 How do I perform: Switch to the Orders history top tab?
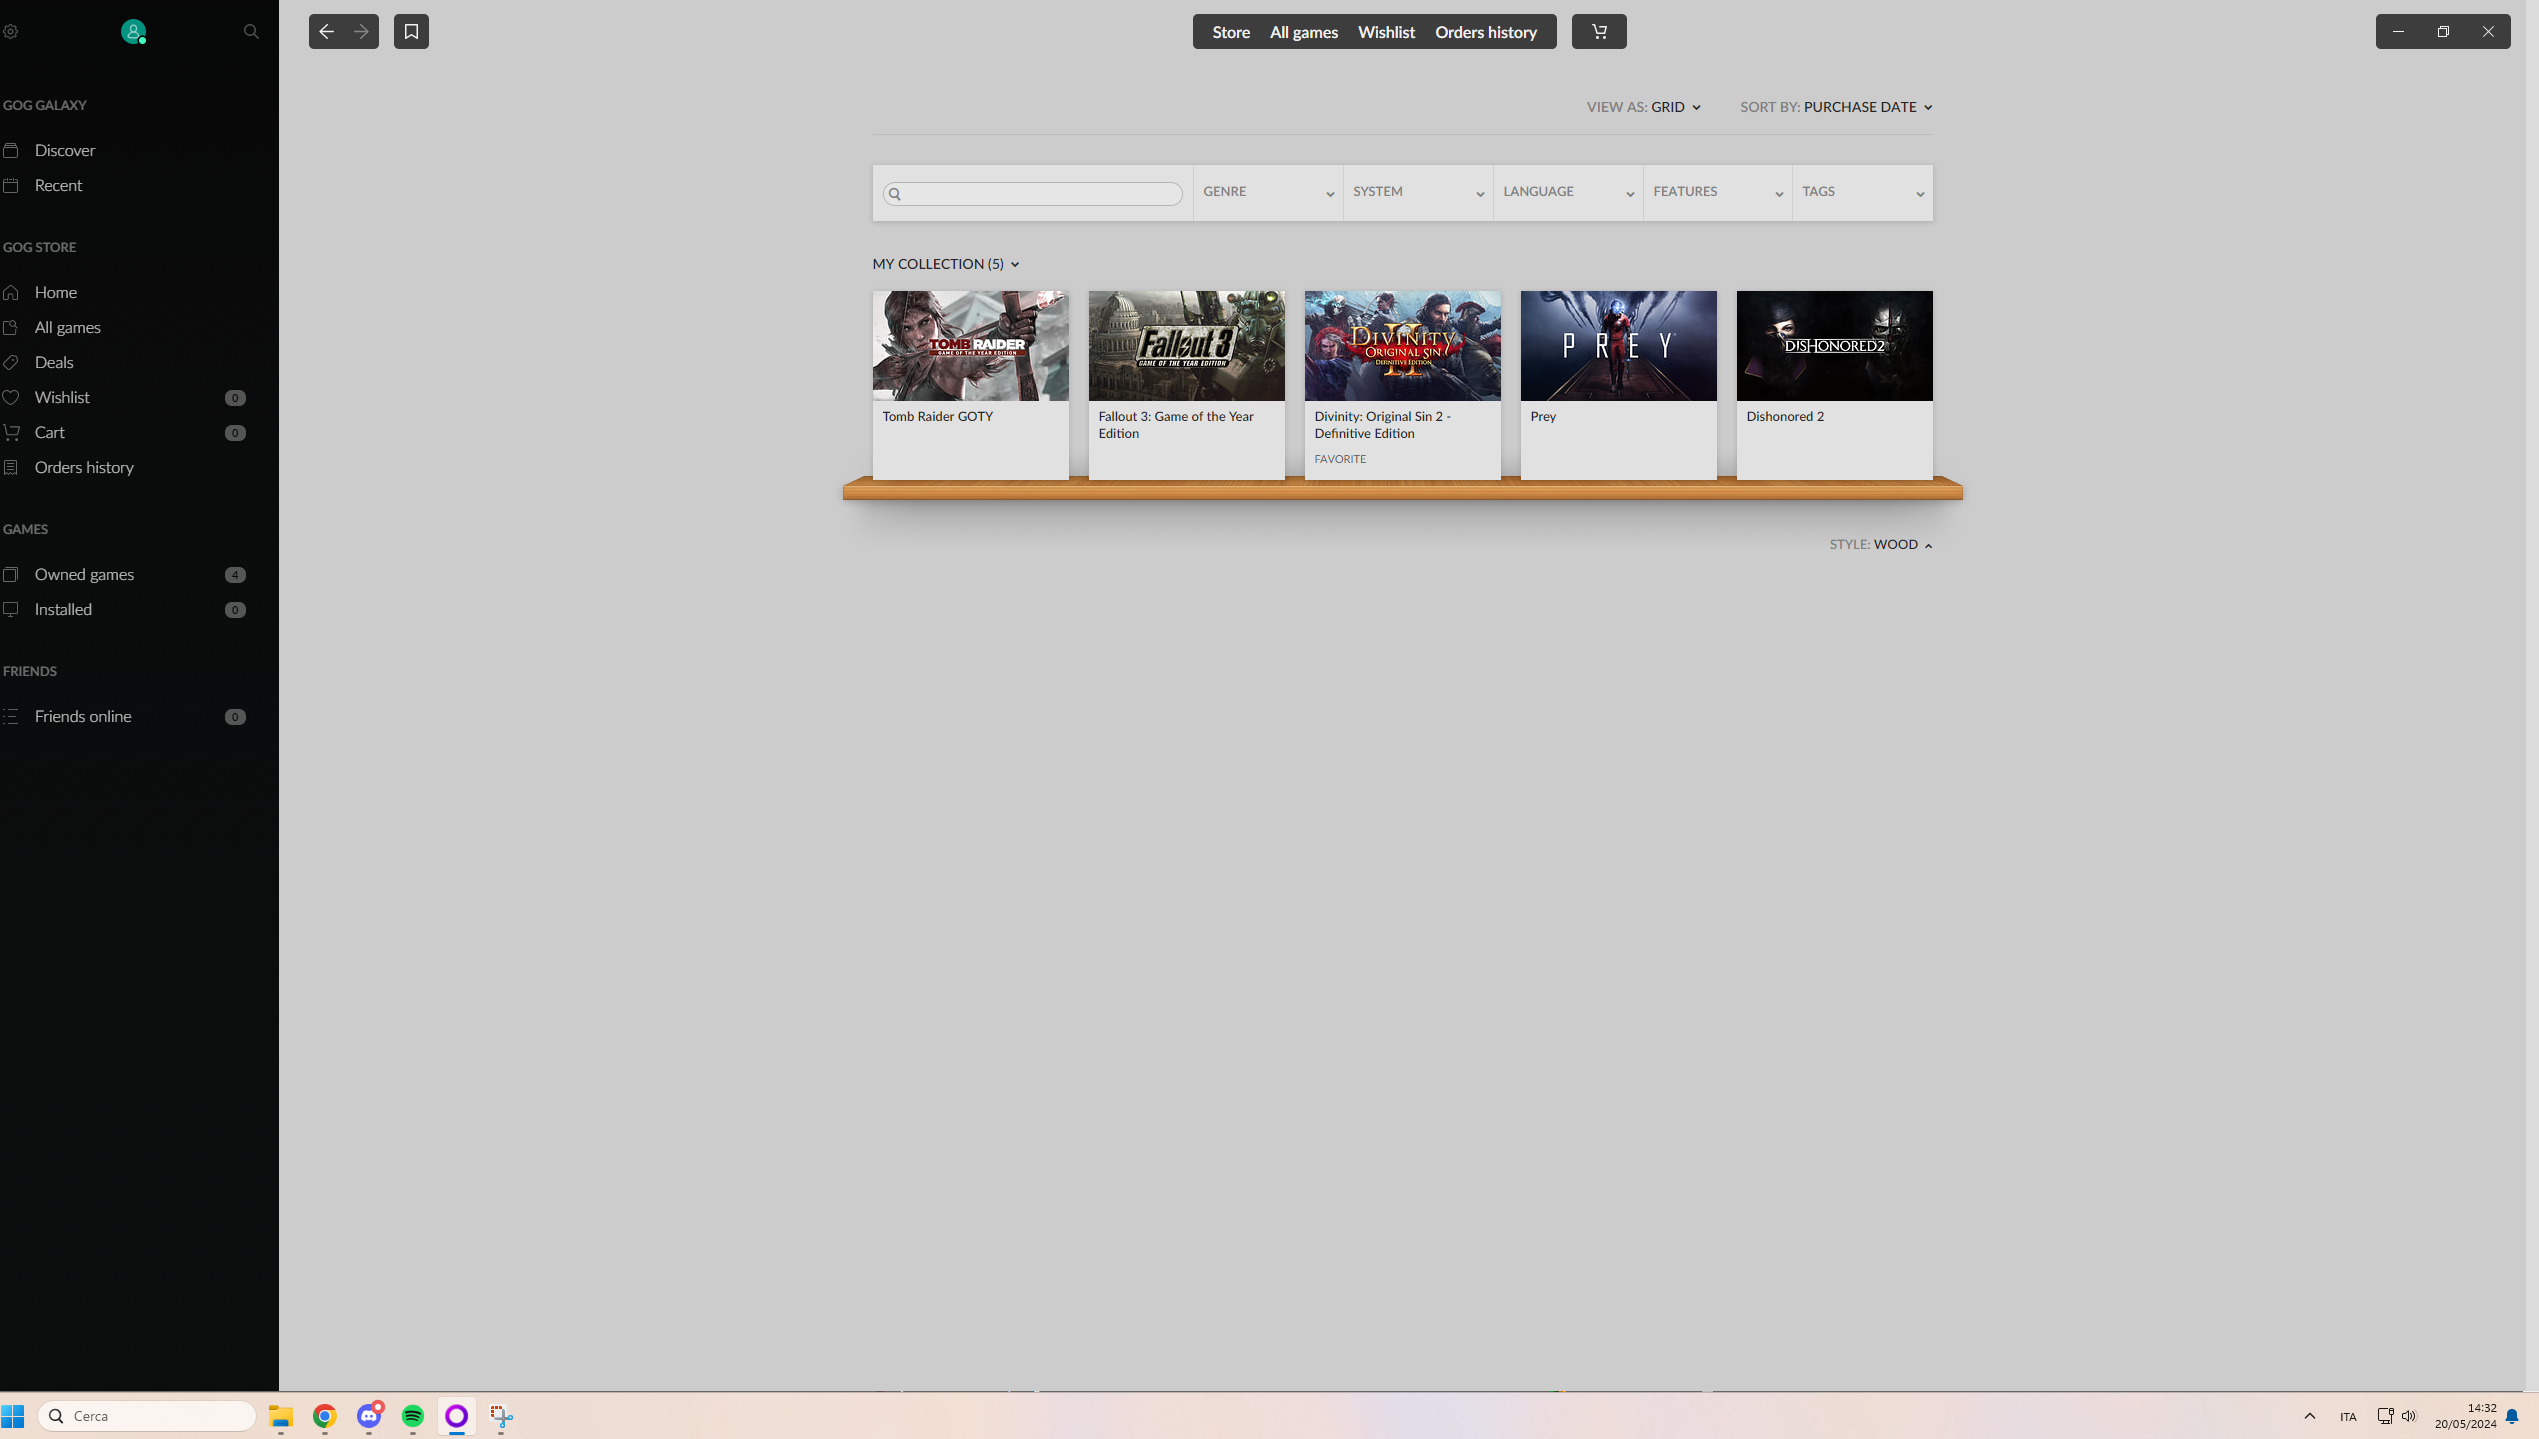coord(1486,32)
